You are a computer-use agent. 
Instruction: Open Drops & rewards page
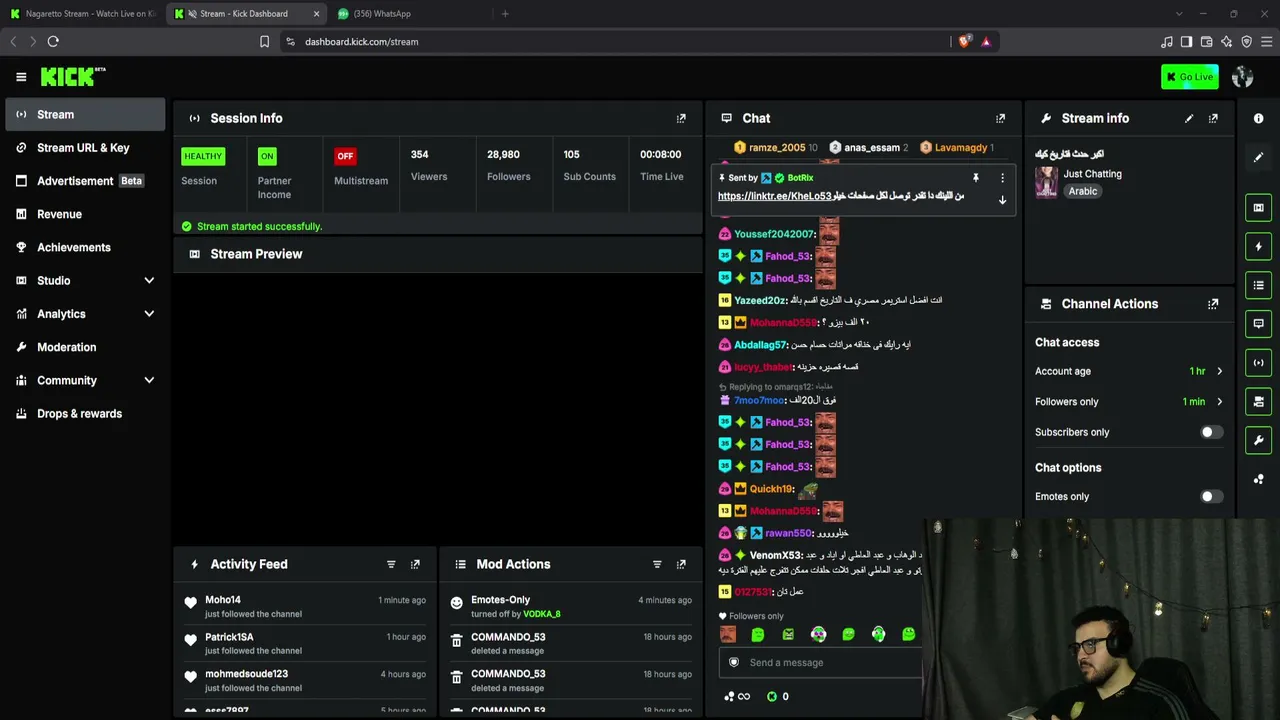(85, 414)
